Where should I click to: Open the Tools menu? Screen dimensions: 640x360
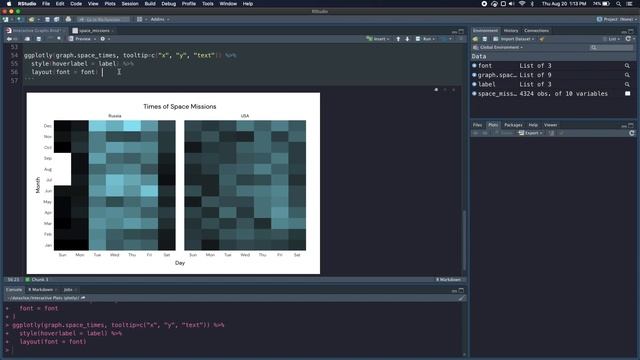click(207, 4)
